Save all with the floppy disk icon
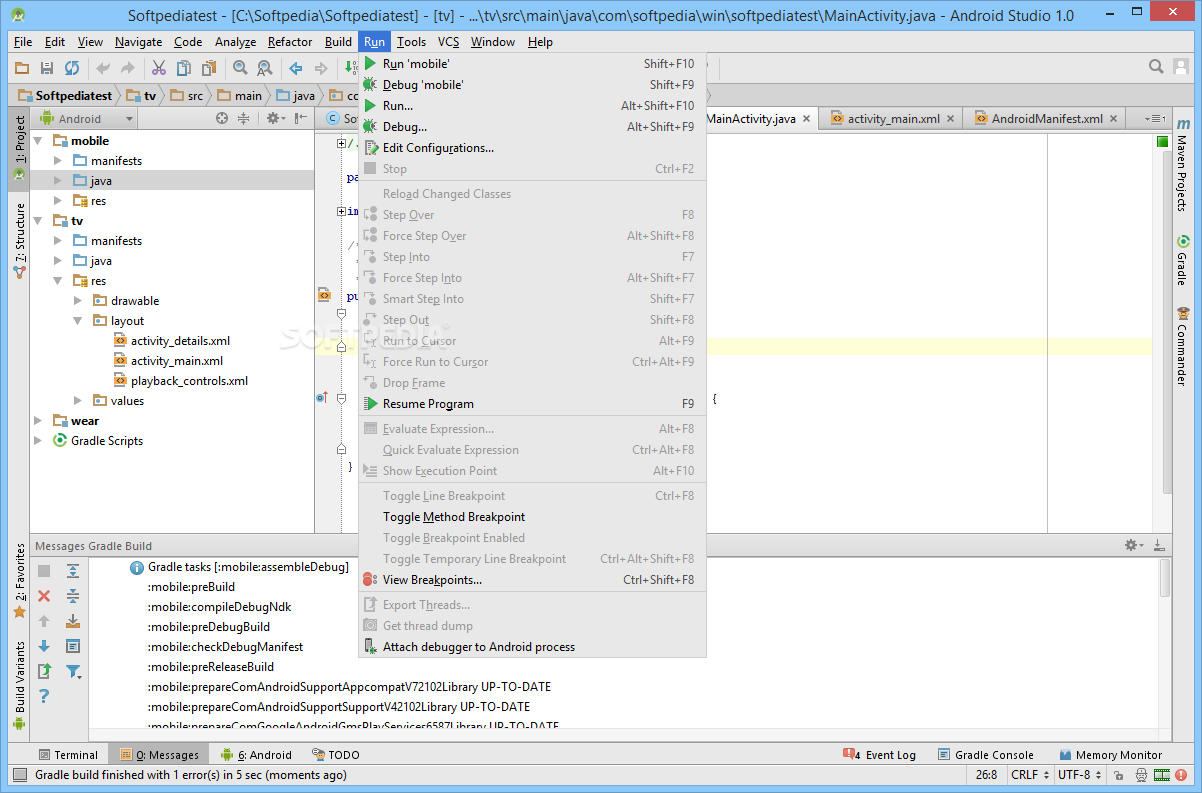The image size is (1202, 793). point(47,68)
